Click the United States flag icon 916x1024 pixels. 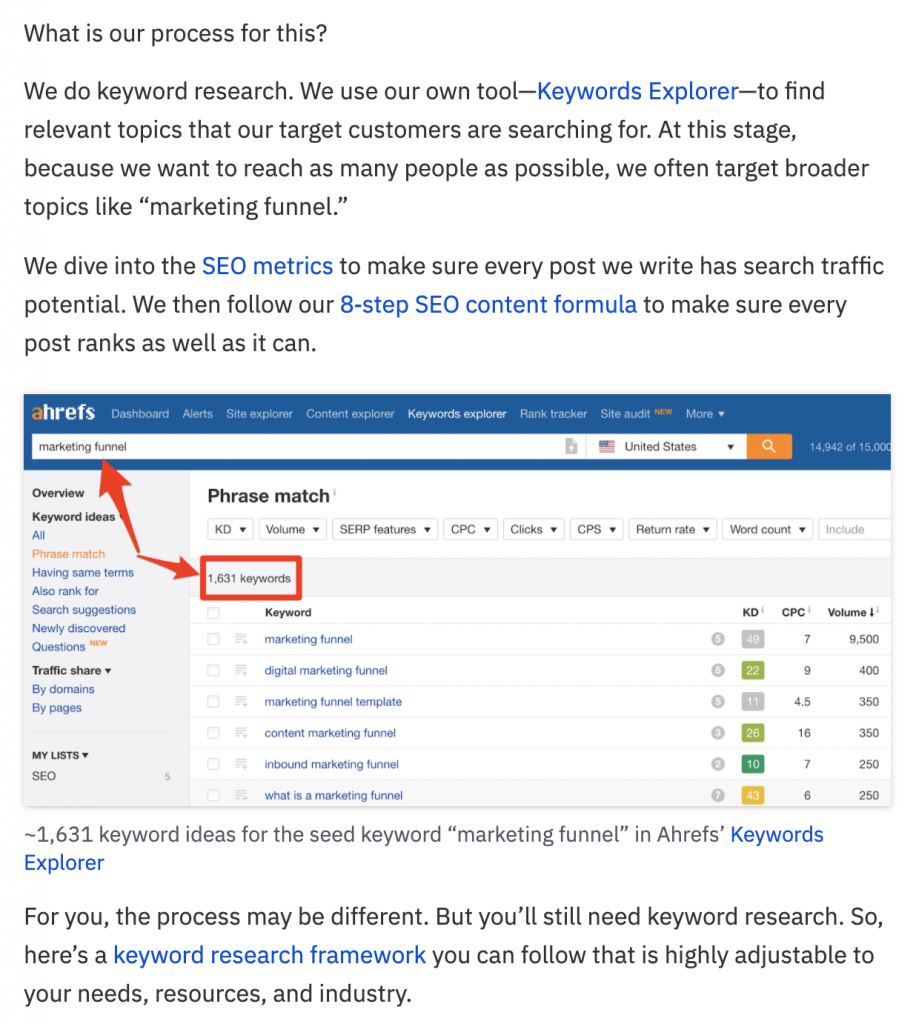(607, 447)
